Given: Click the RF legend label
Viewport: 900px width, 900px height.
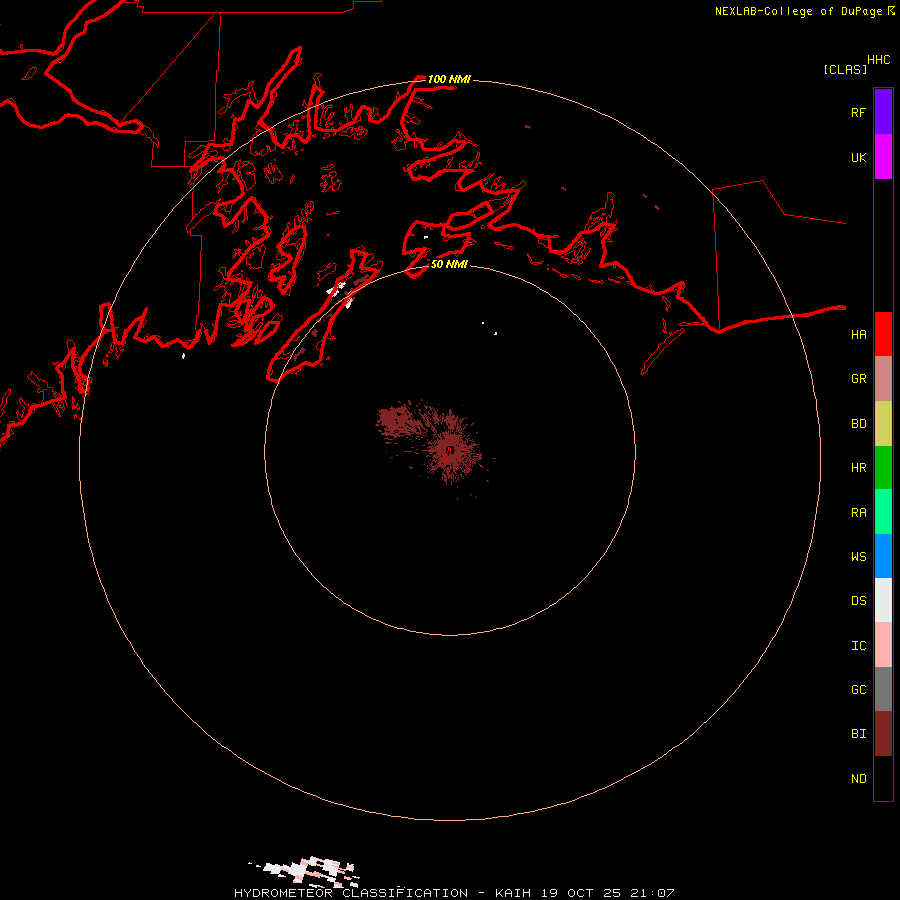Looking at the screenshot, I should pyautogui.click(x=858, y=112).
